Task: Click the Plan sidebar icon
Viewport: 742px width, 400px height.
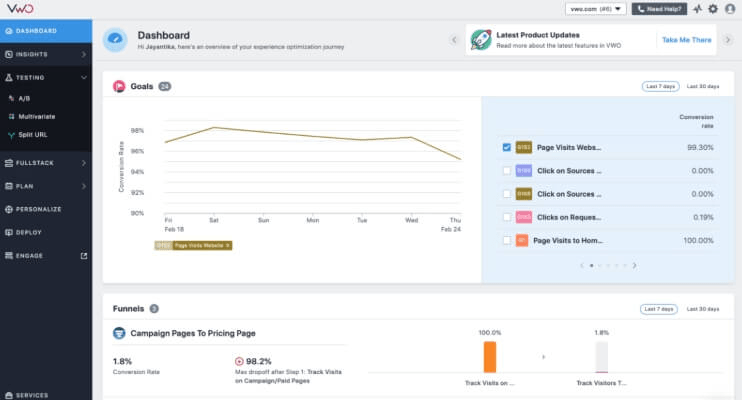Action: pyautogui.click(x=9, y=186)
